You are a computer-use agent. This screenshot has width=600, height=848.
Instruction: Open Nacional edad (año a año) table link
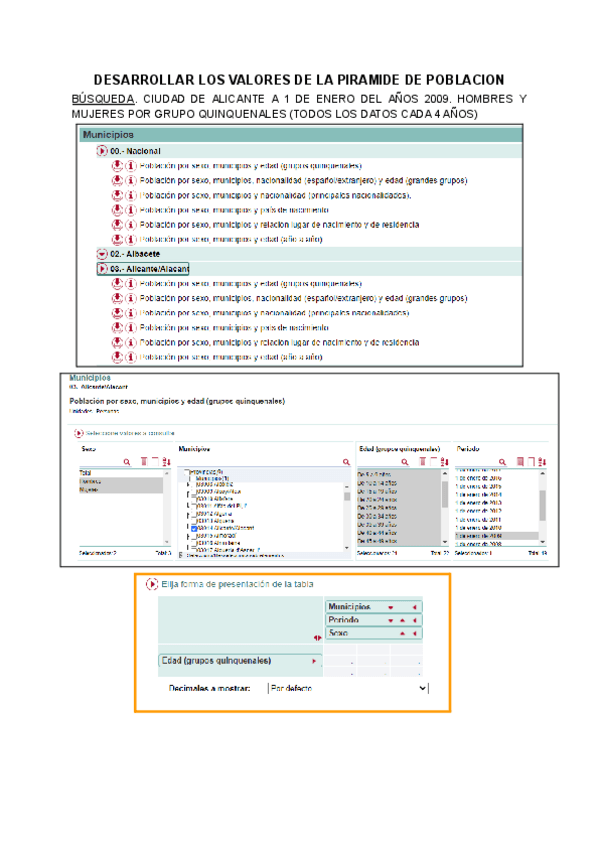tap(231, 239)
